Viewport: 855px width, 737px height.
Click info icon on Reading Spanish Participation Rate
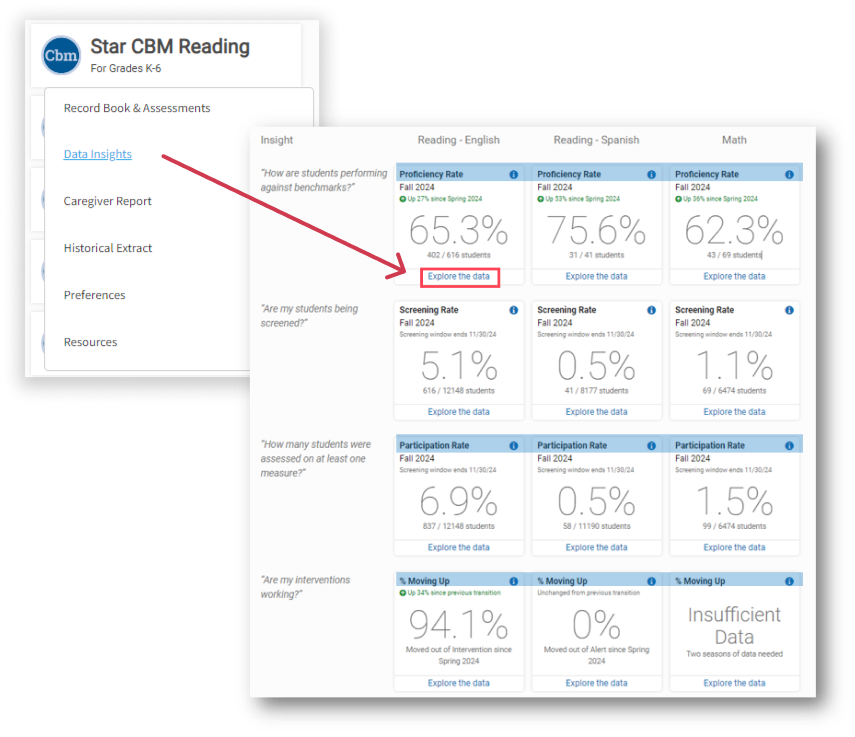[651, 445]
